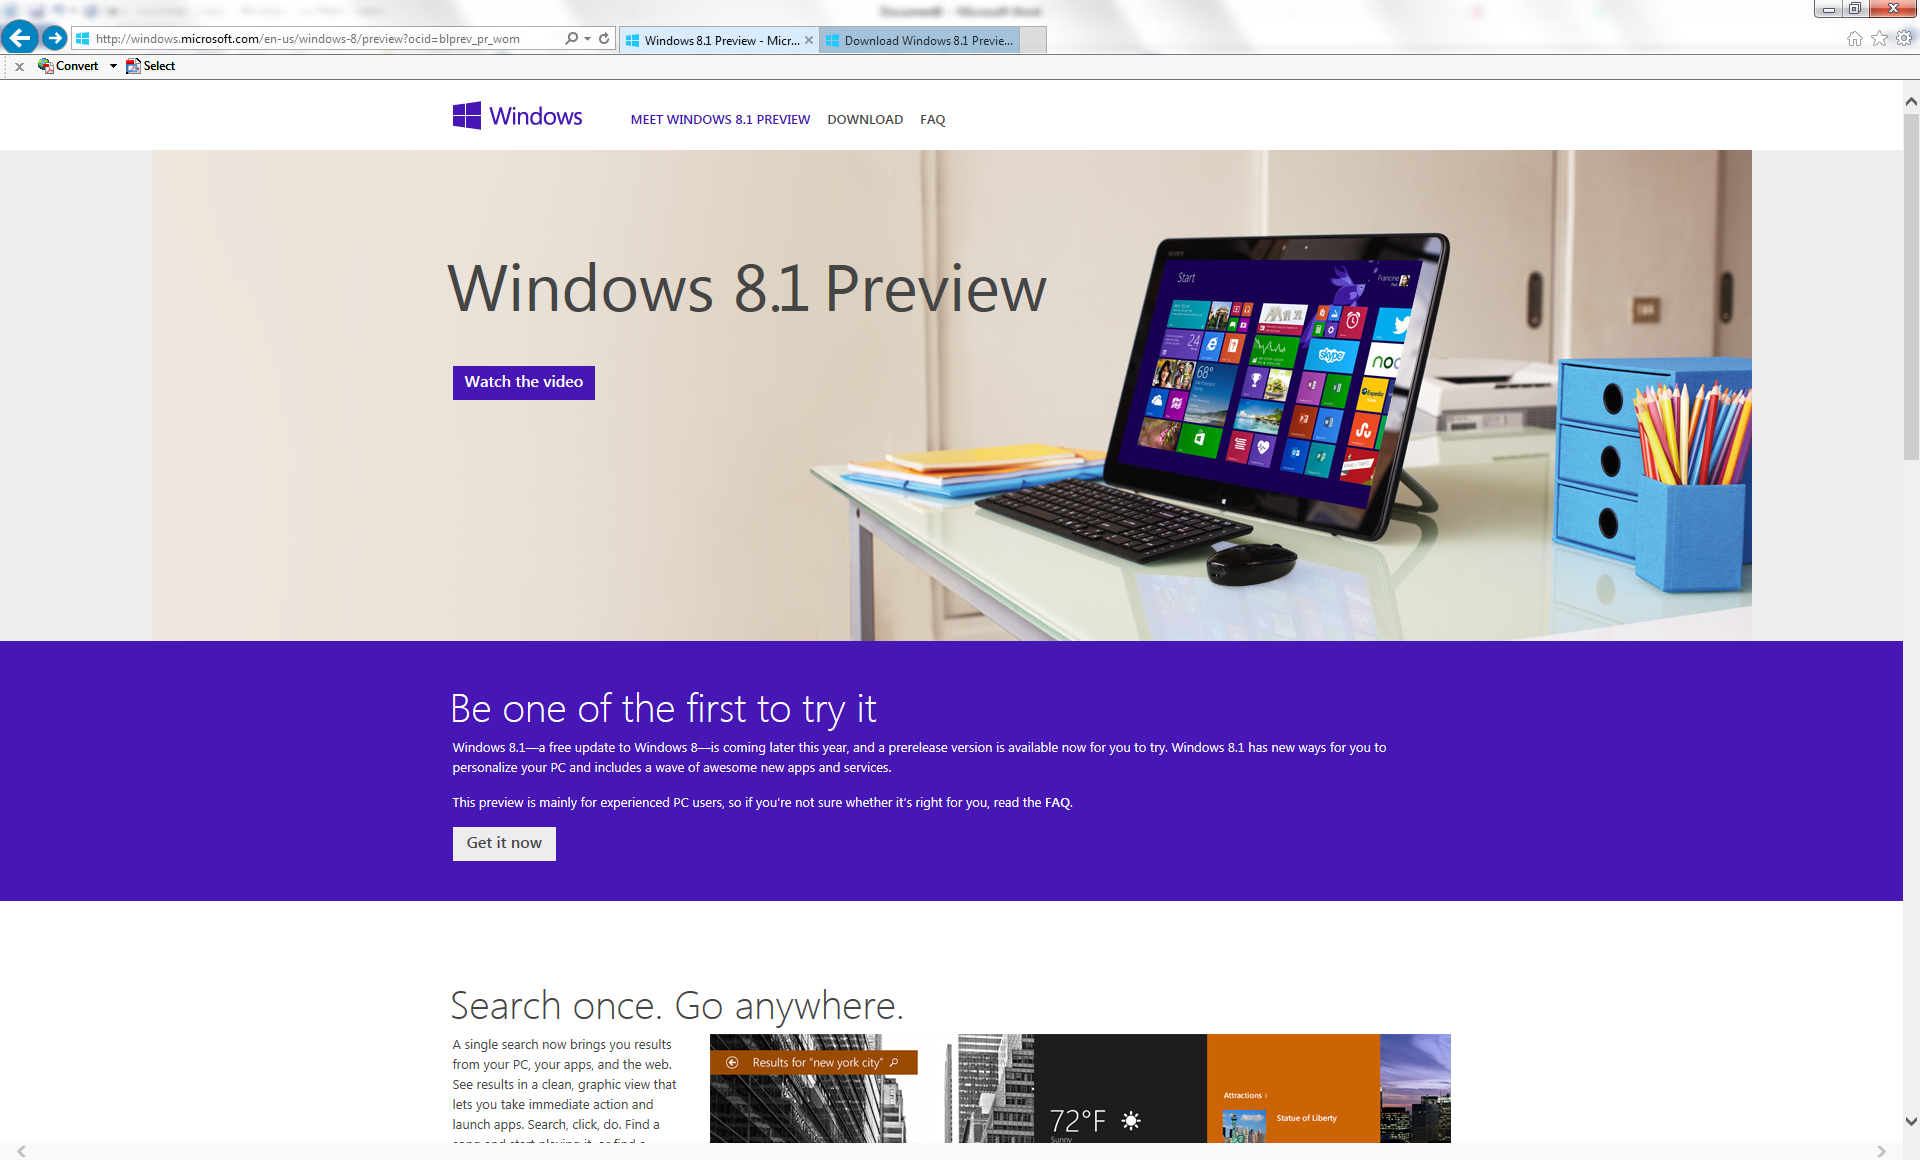Click the Watch the video button
Image resolution: width=1920 pixels, height=1160 pixels.
pos(523,383)
